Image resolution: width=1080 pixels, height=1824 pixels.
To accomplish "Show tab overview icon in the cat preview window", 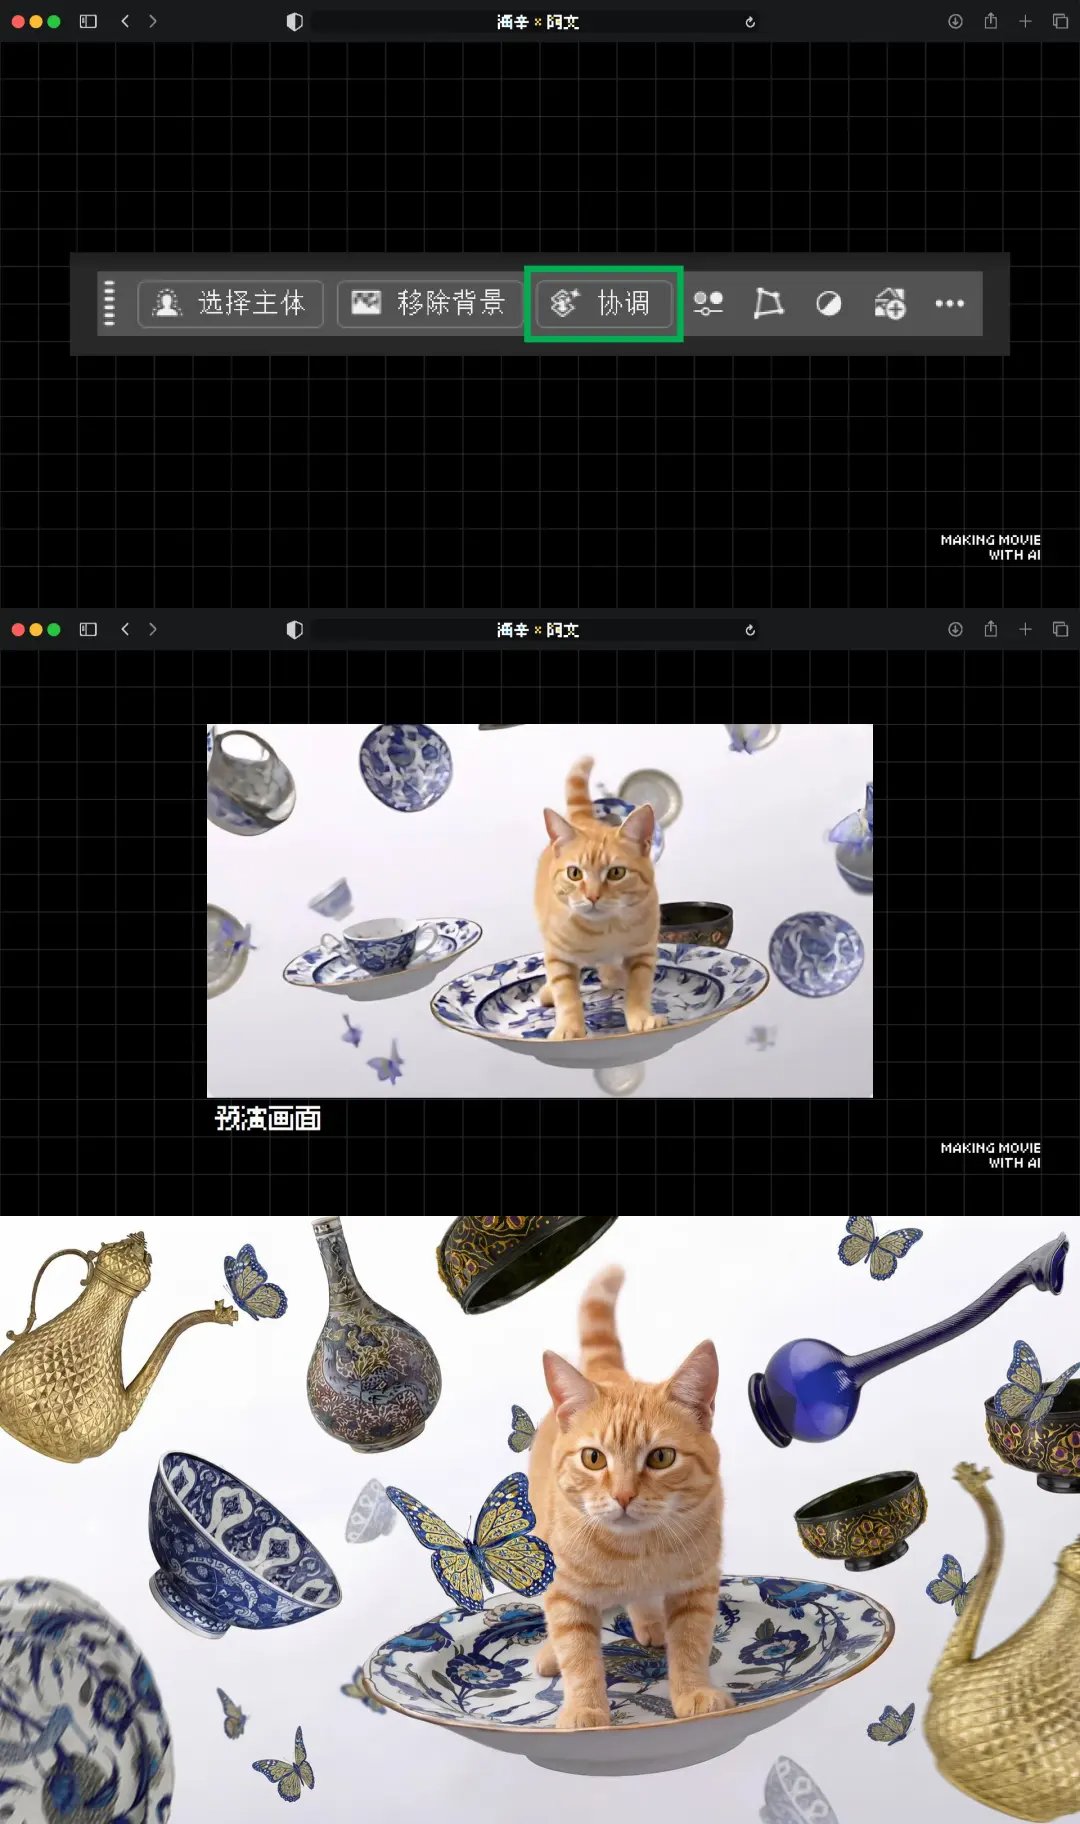I will [1060, 629].
